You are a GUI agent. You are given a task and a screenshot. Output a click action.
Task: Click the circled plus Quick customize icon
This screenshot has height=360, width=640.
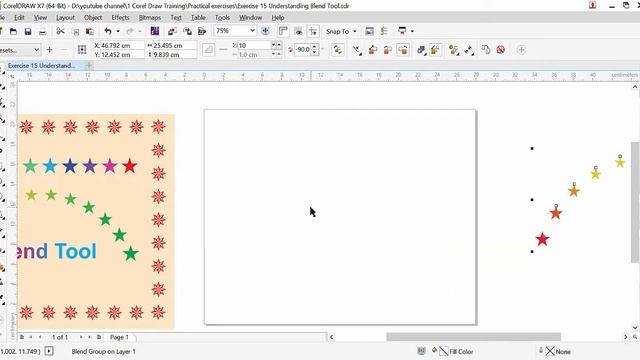click(x=521, y=50)
